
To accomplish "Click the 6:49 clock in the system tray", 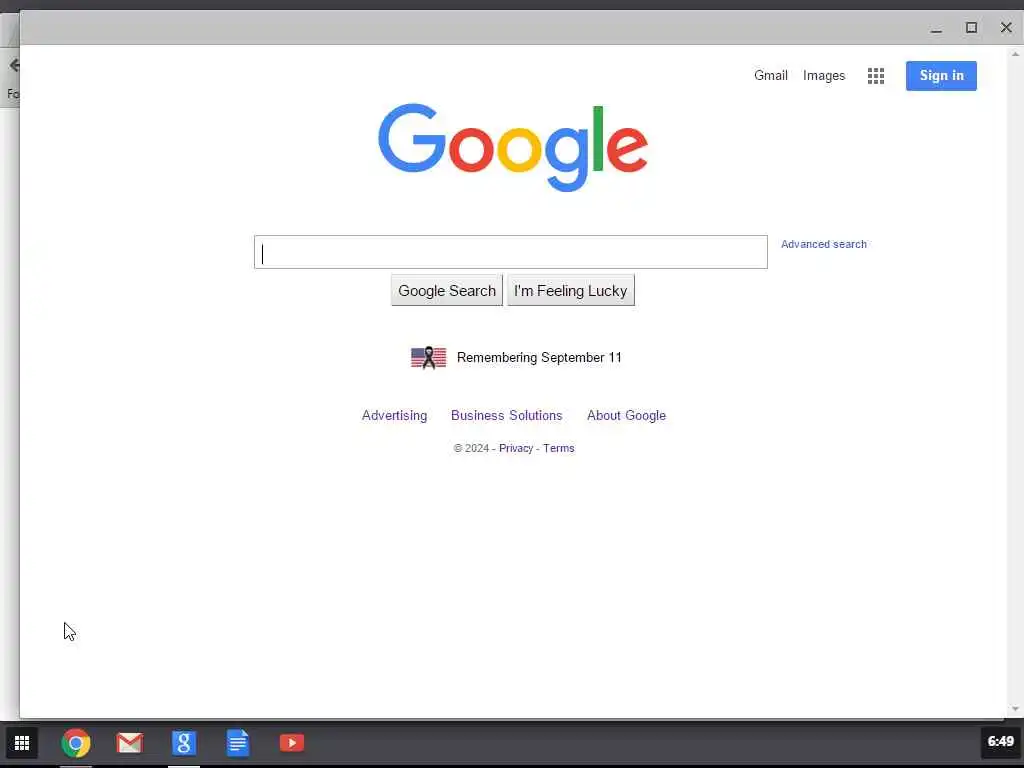I will 1000,742.
